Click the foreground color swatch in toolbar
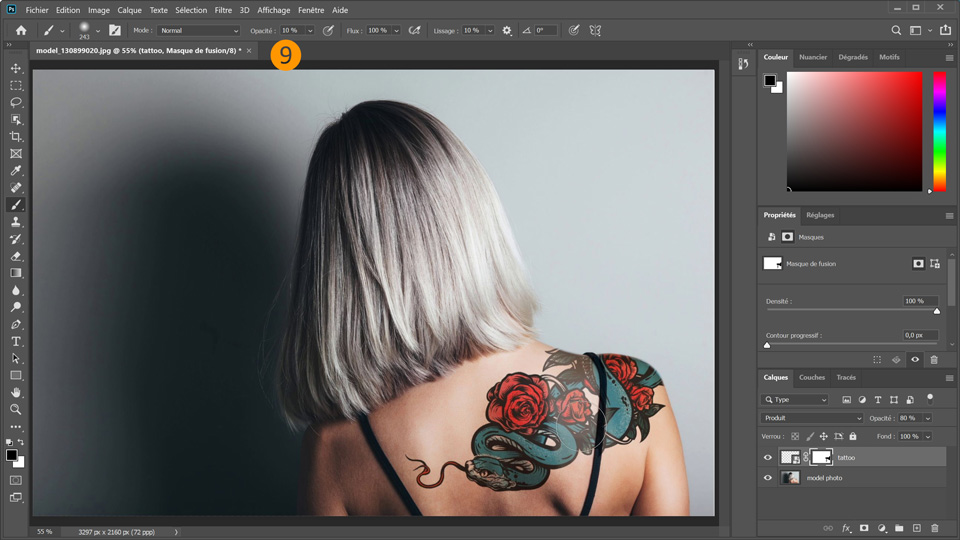Screen dimensions: 960x540 pyautogui.click(x=12, y=455)
